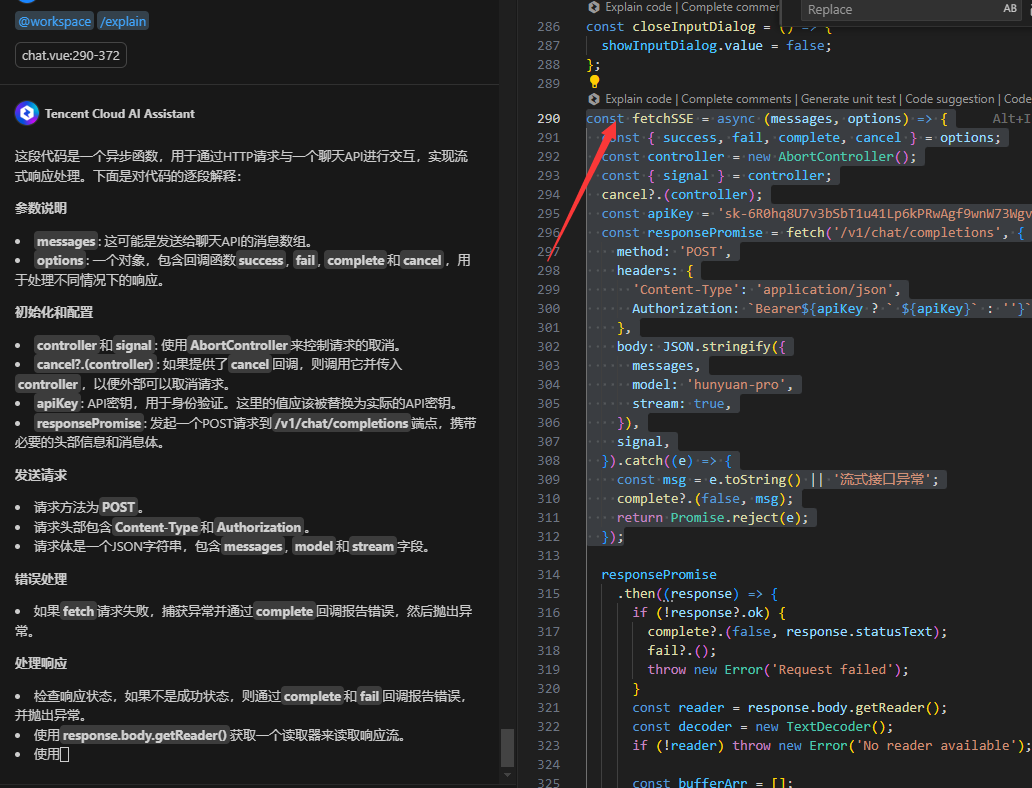Click the code lens hexagon icon above closeInputDialog
This screenshot has width=1032, height=788.
coord(594,7)
